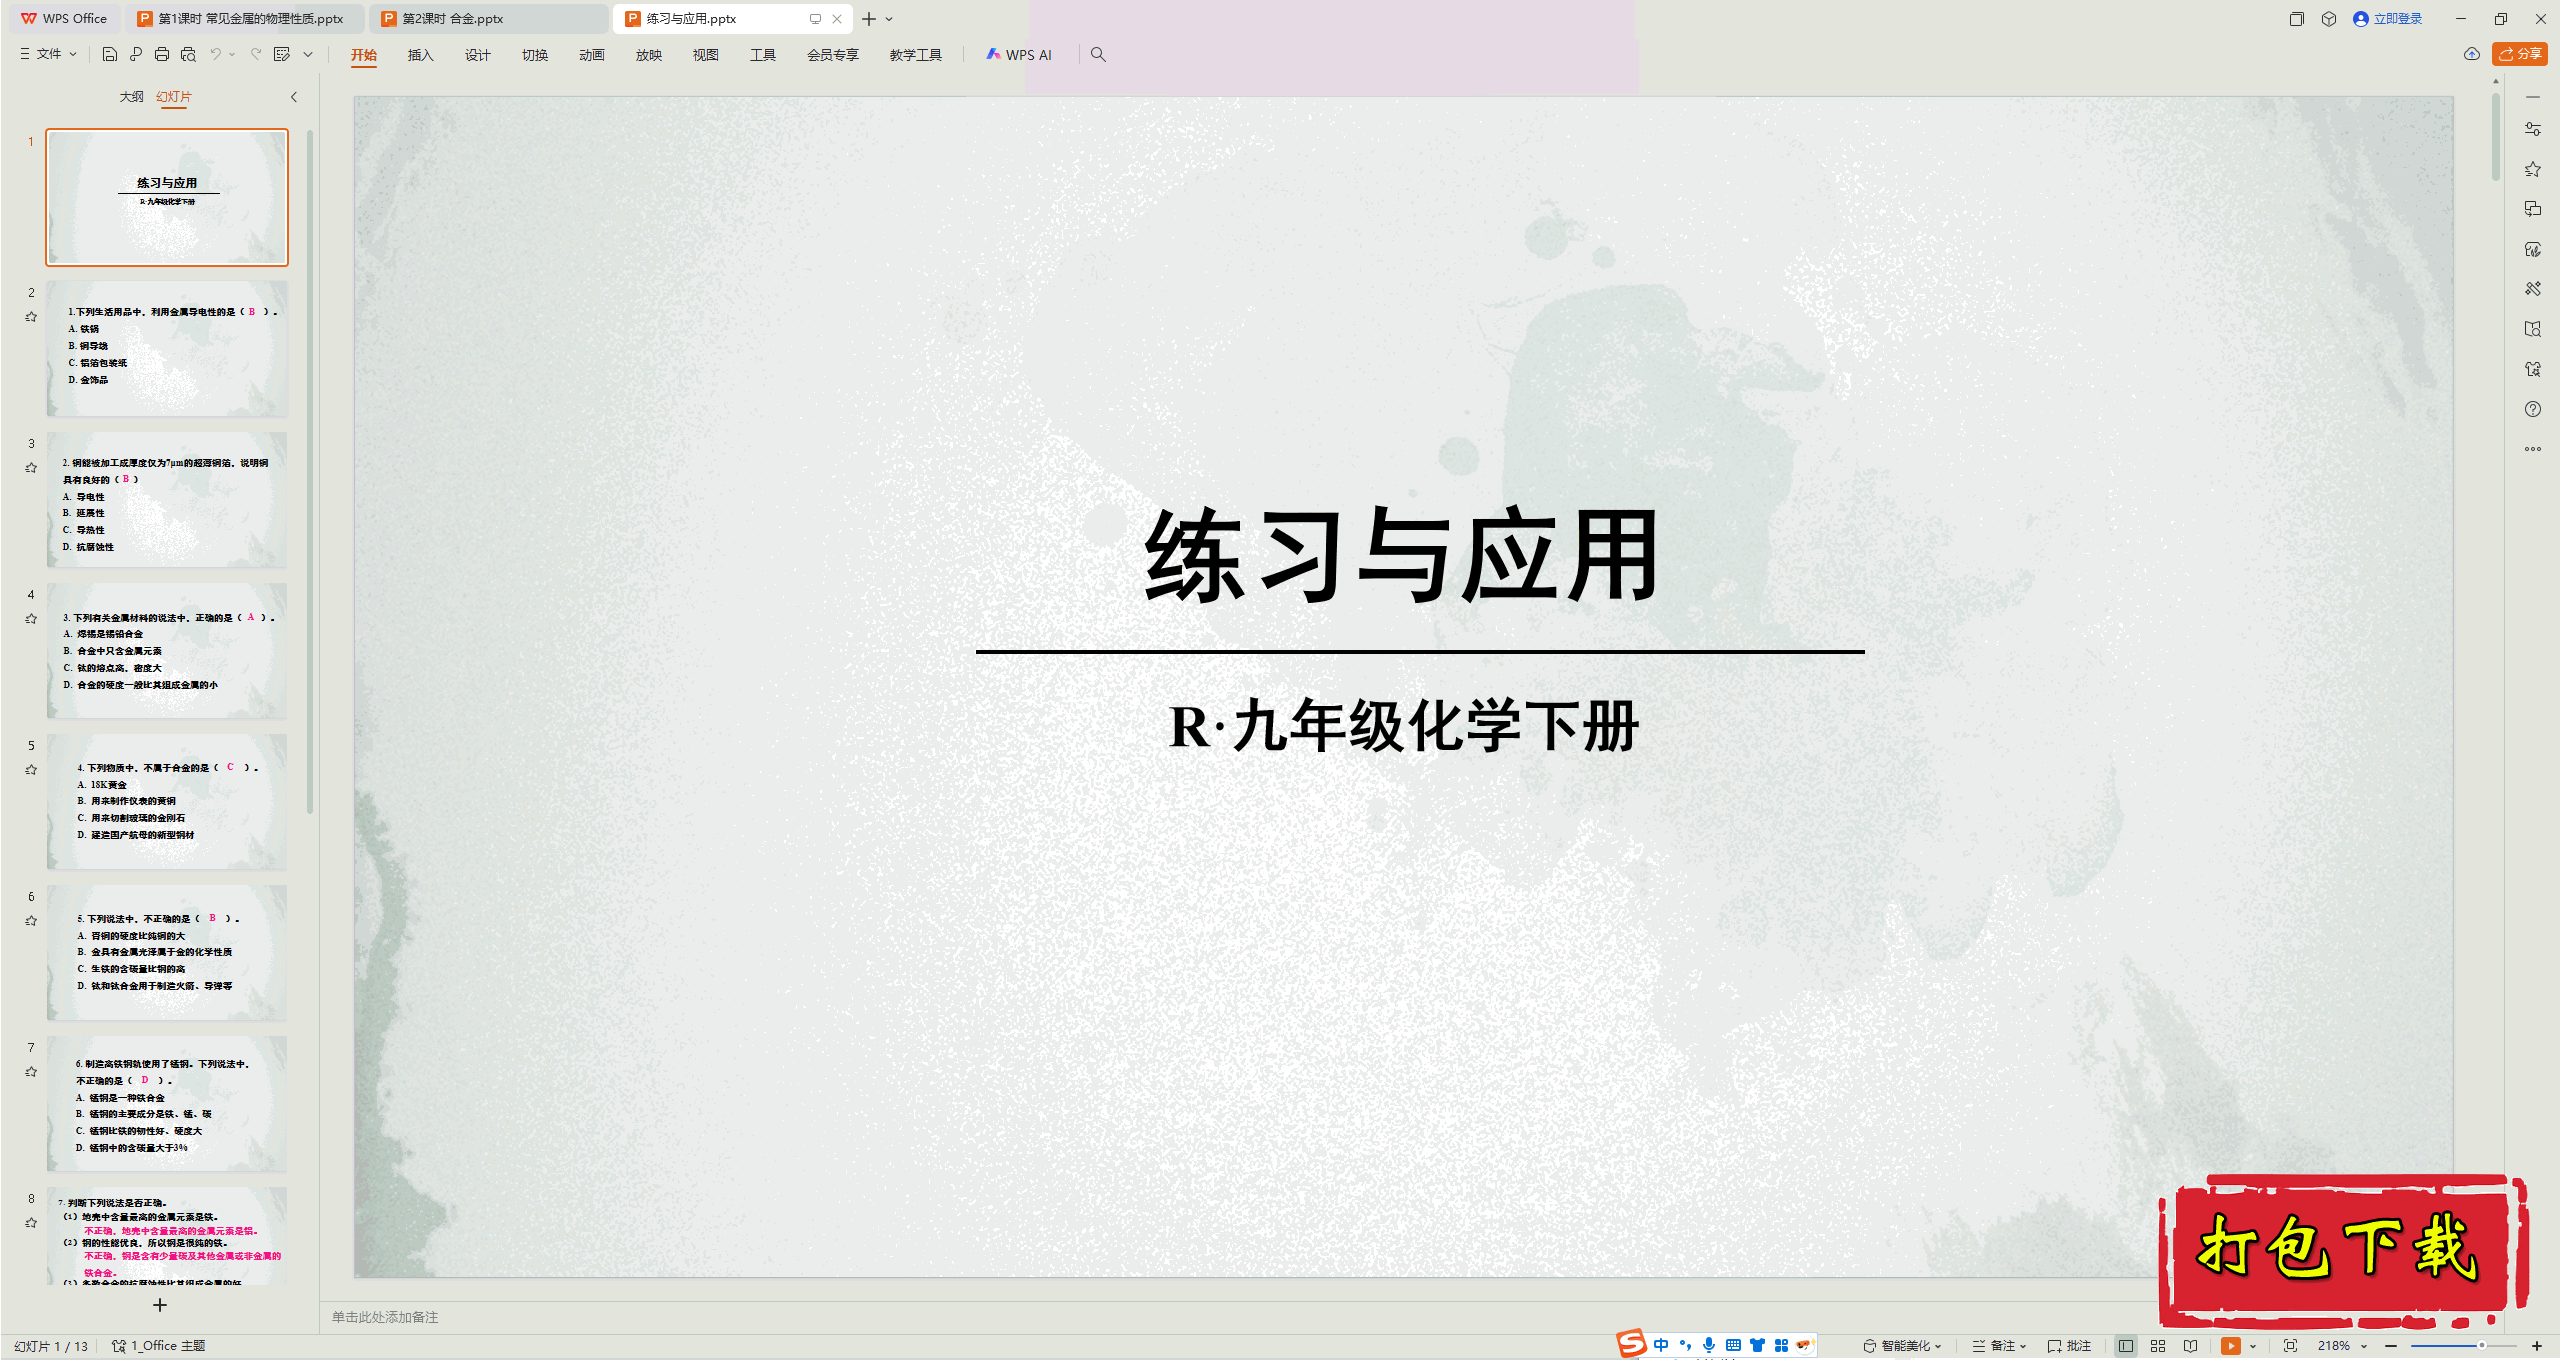
Task: Switch to the 大纲 outline tab
Action: coord(131,97)
